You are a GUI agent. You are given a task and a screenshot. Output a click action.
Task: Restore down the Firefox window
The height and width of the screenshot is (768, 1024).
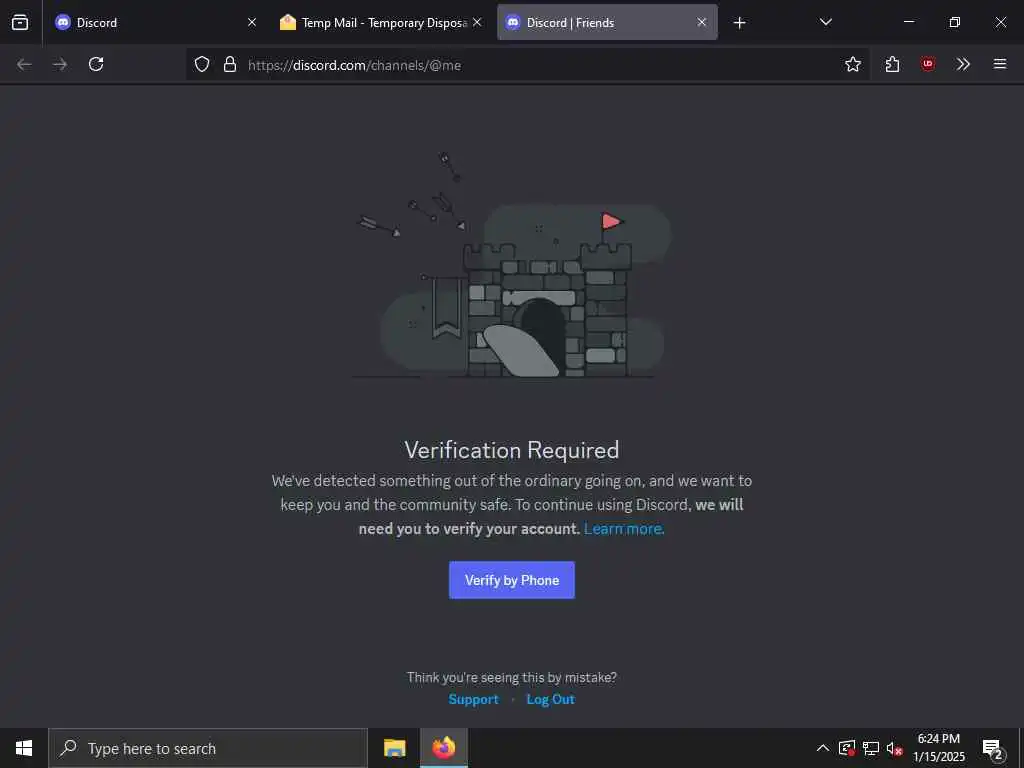coord(954,22)
